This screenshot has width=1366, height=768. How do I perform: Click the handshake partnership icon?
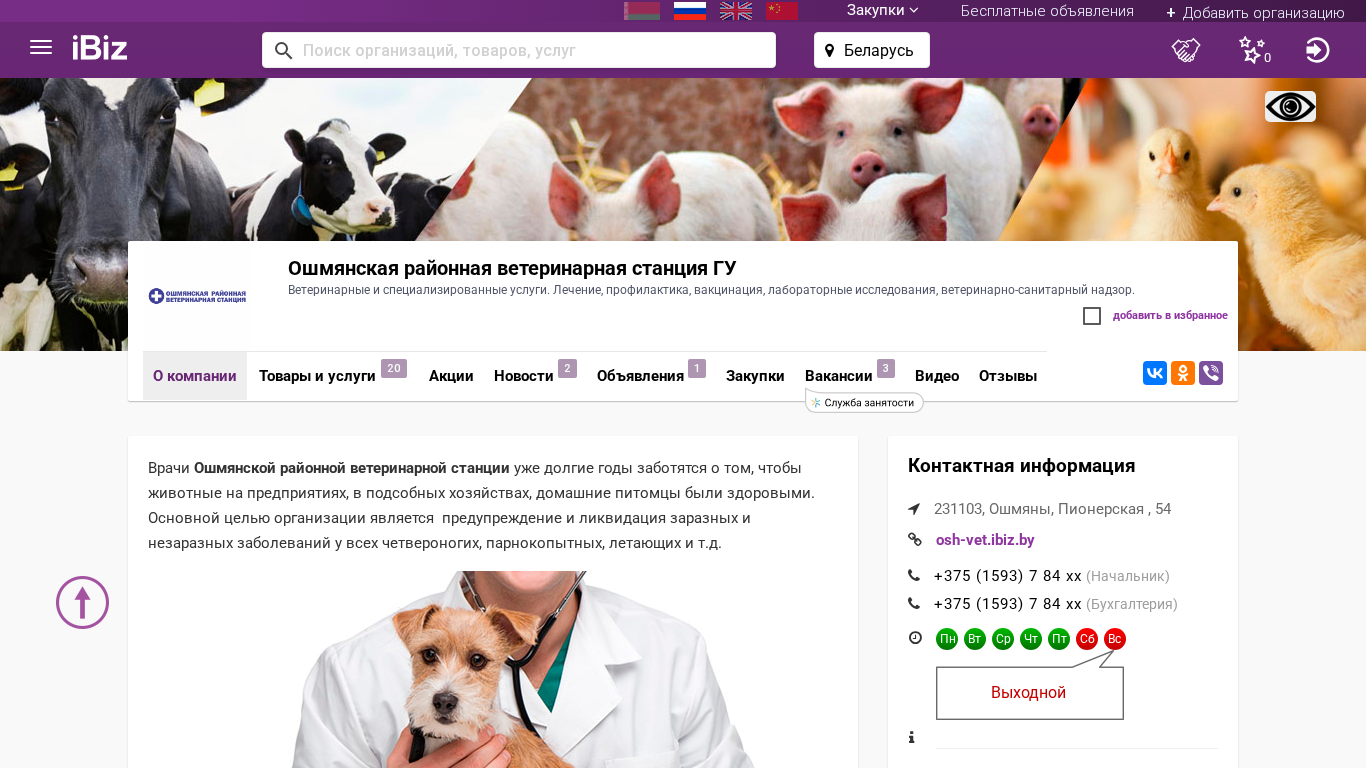click(1186, 50)
